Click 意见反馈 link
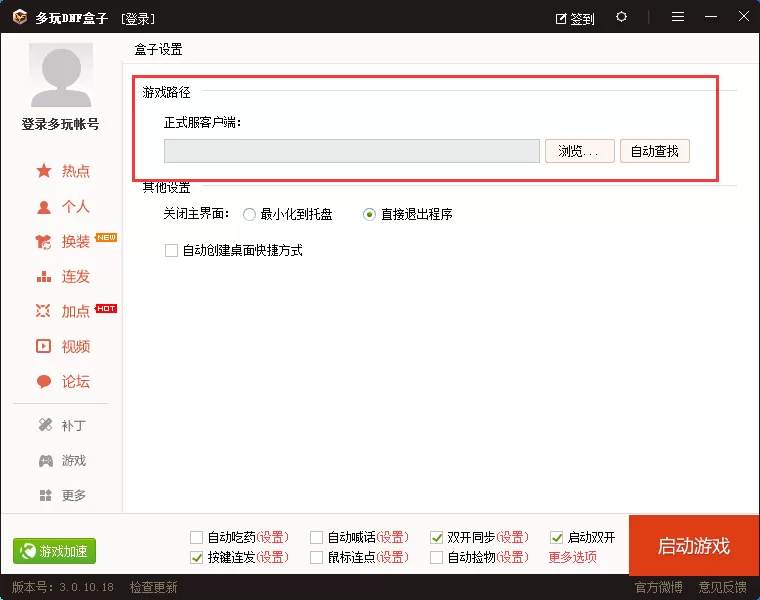This screenshot has width=760, height=600. coord(723,587)
